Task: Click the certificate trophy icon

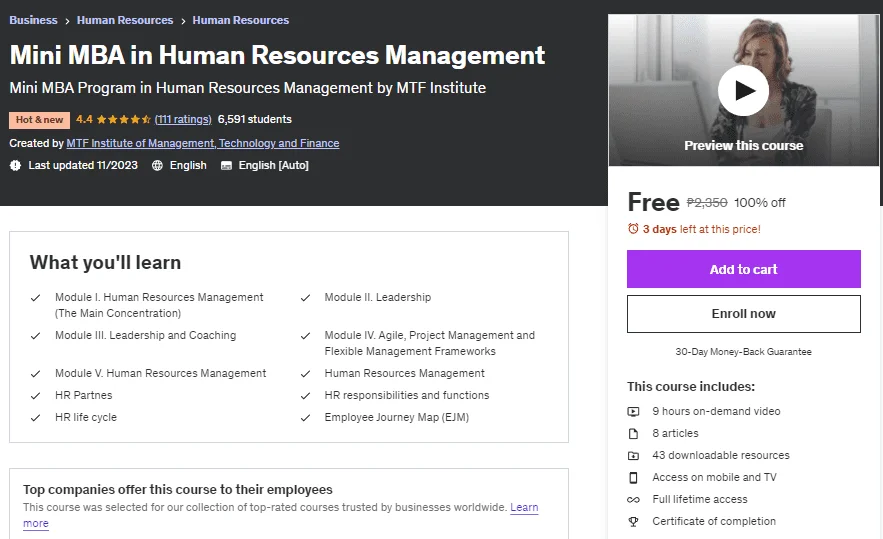Action: [x=634, y=522]
